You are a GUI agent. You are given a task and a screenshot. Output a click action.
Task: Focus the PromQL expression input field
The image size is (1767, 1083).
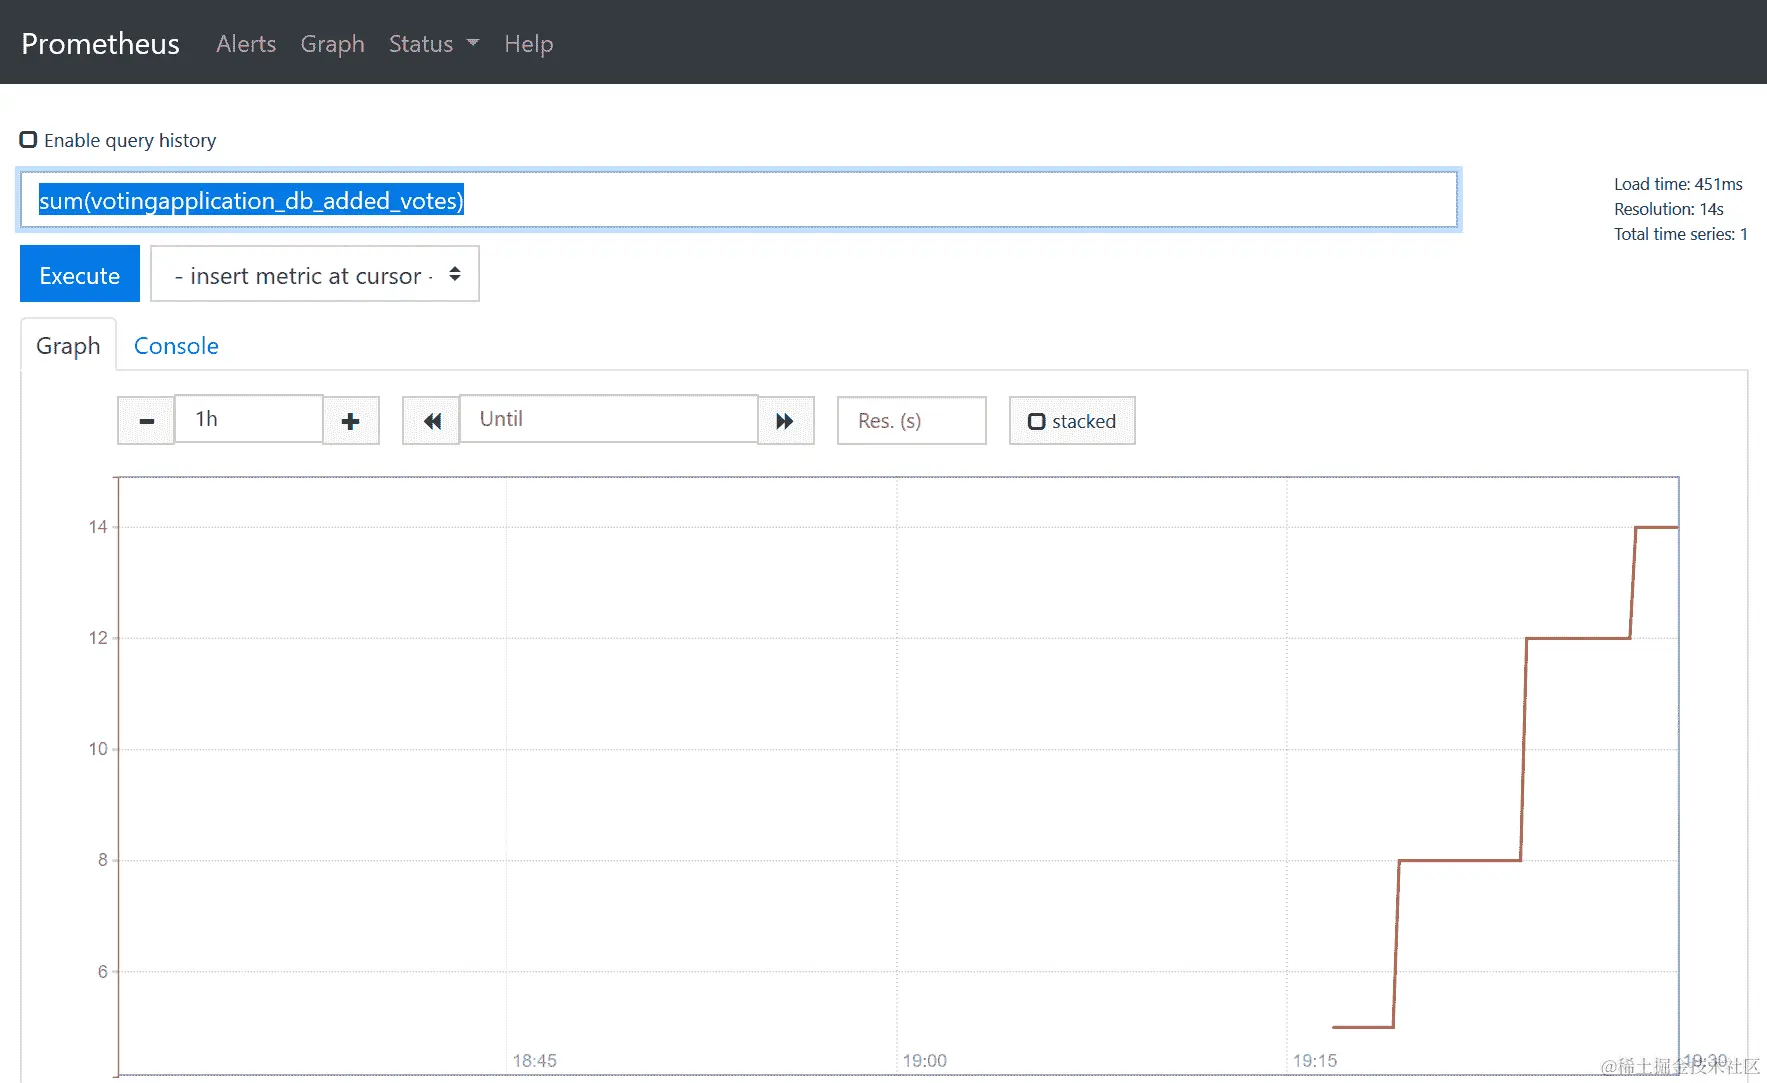coord(739,200)
